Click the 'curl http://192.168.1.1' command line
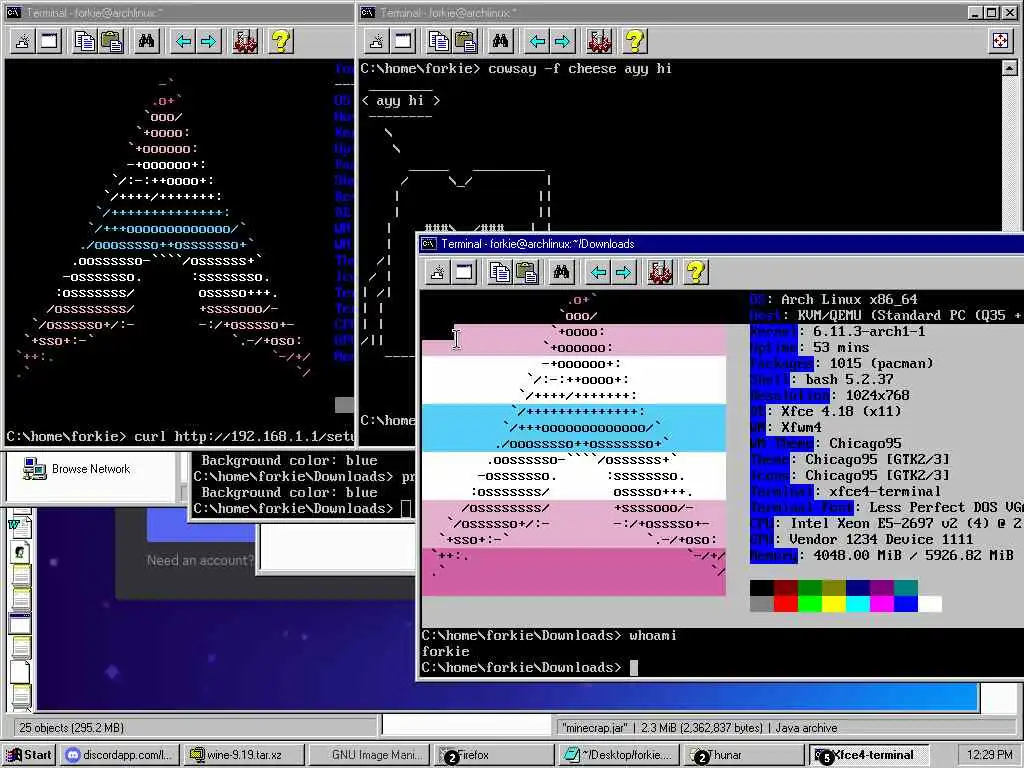1024x768 pixels. [244, 436]
